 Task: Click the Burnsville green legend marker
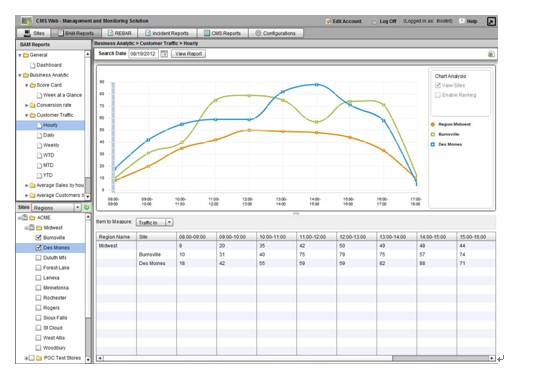tap(433, 134)
